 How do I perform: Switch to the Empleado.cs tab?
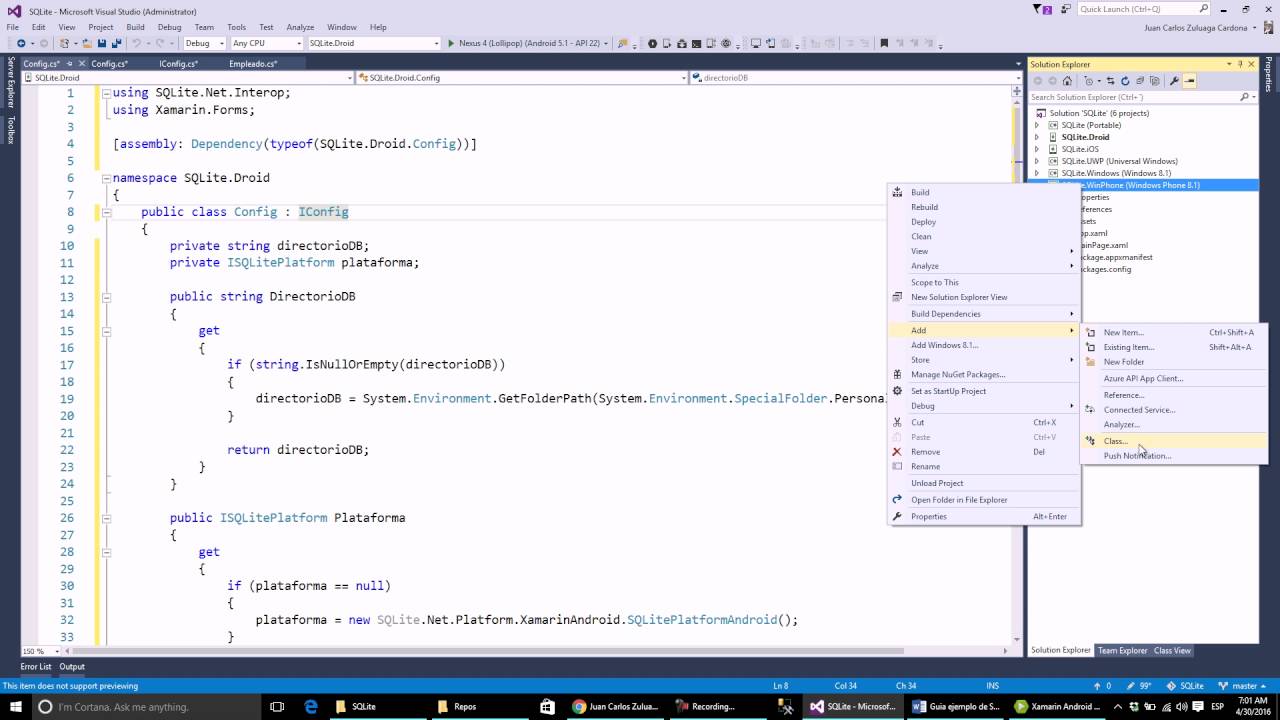253,63
